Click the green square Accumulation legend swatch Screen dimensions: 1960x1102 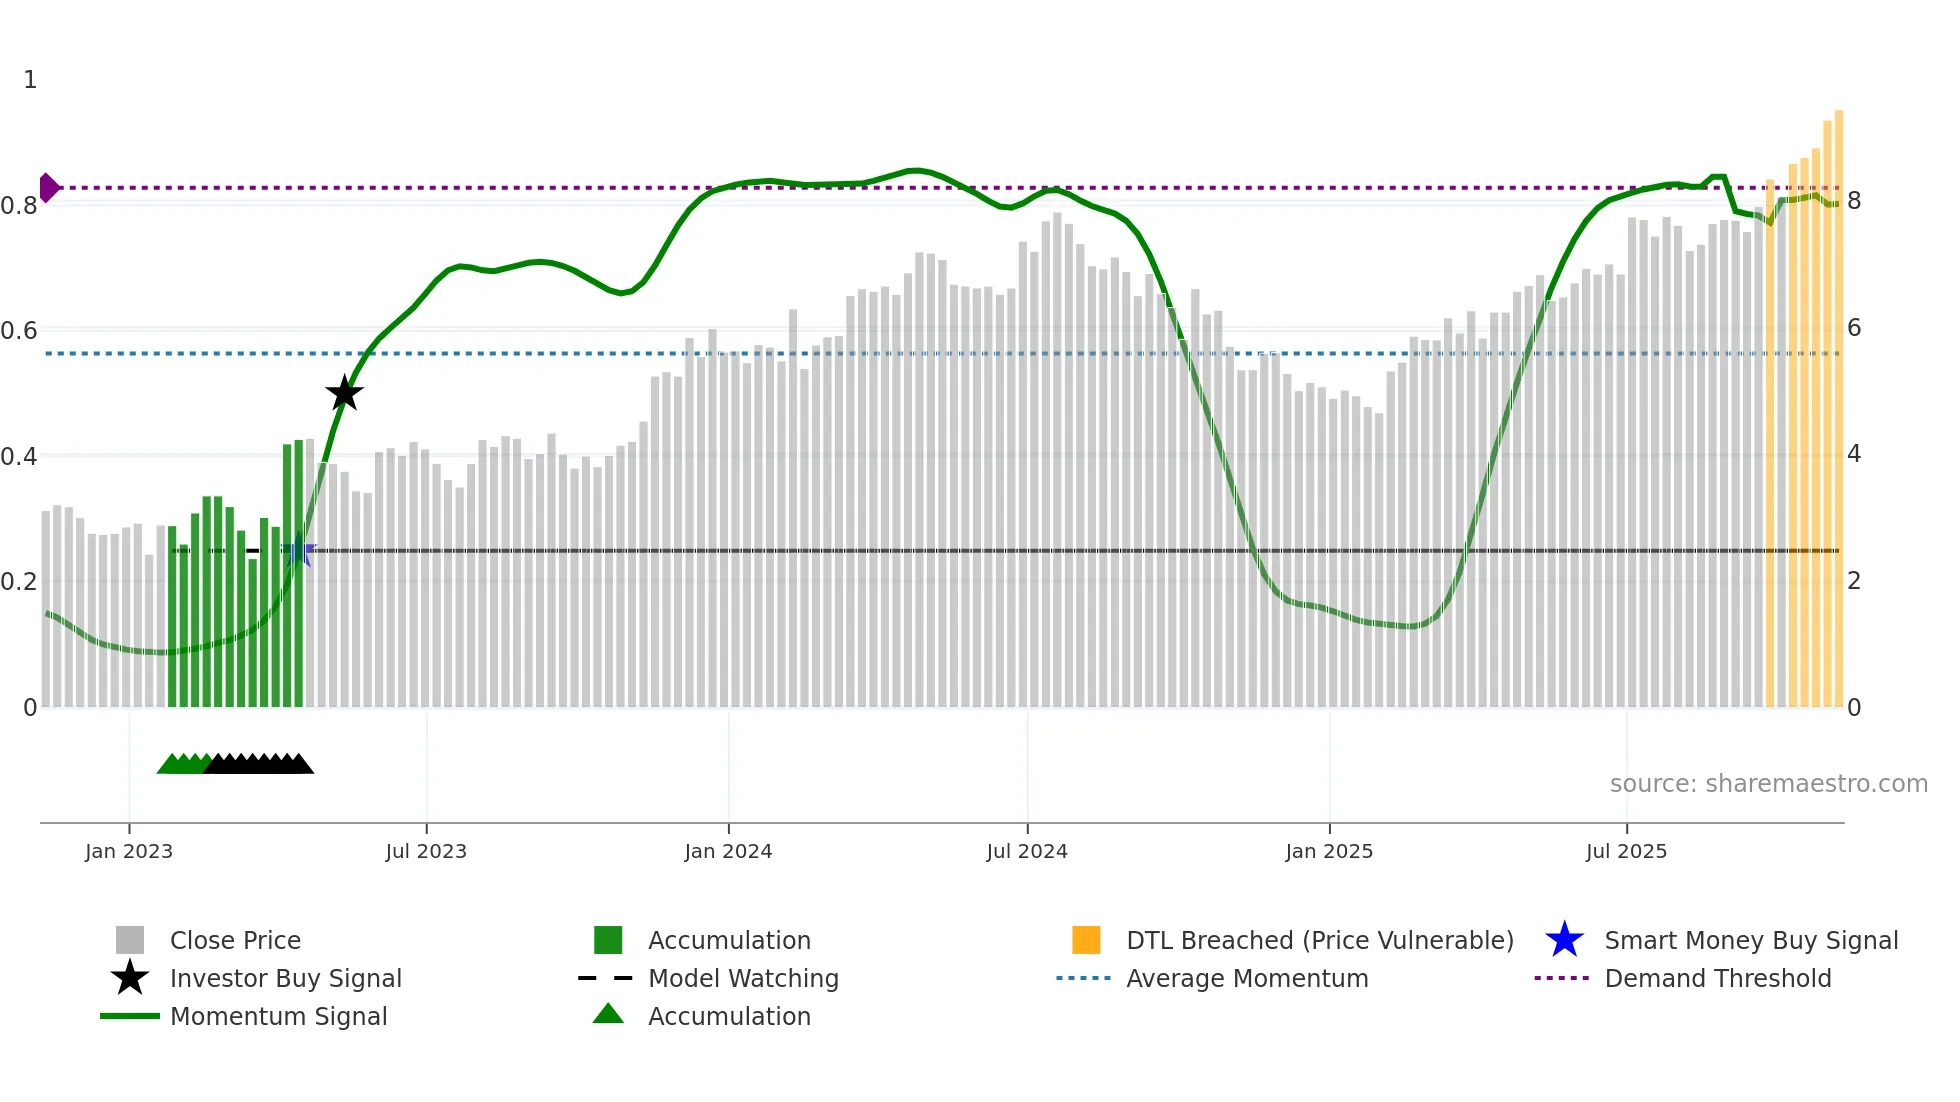click(608, 940)
